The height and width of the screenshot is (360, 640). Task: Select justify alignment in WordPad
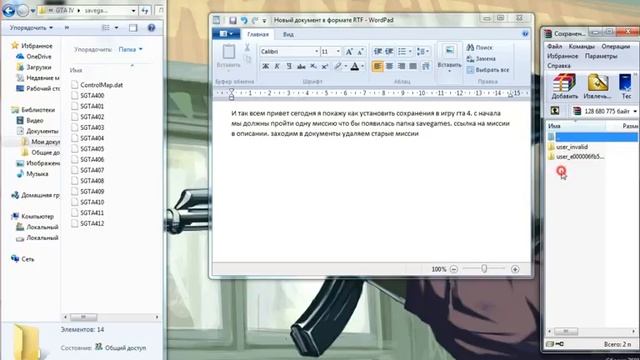(413, 66)
